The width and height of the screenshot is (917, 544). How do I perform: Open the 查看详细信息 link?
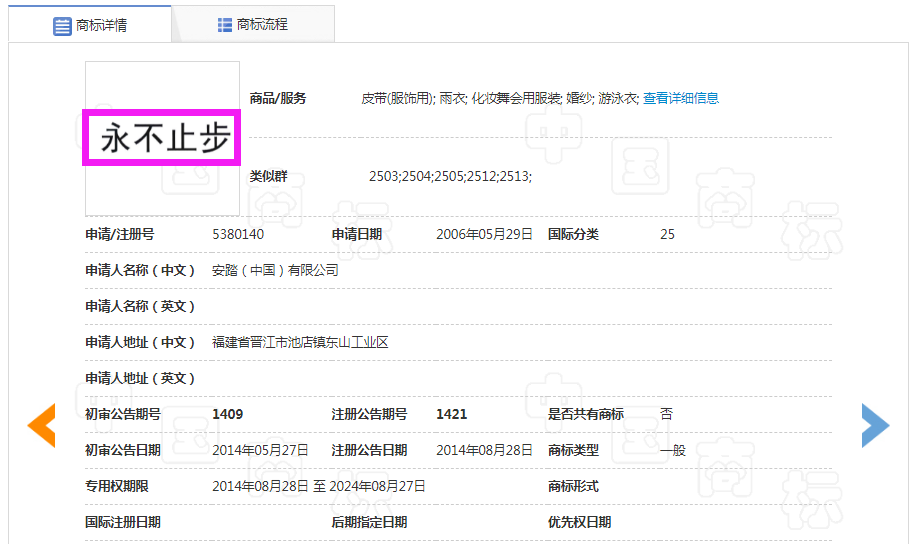(680, 98)
